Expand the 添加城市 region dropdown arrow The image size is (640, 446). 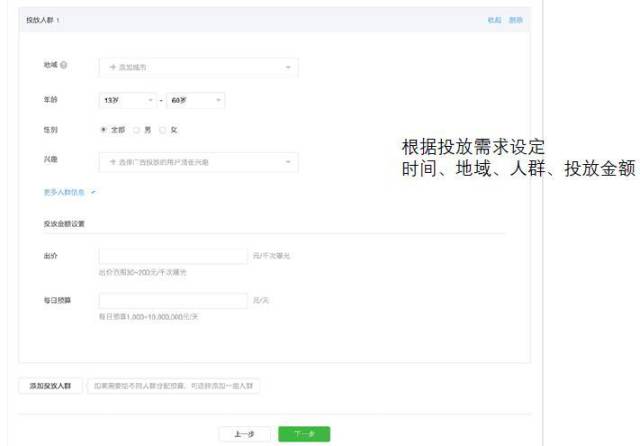click(x=288, y=67)
